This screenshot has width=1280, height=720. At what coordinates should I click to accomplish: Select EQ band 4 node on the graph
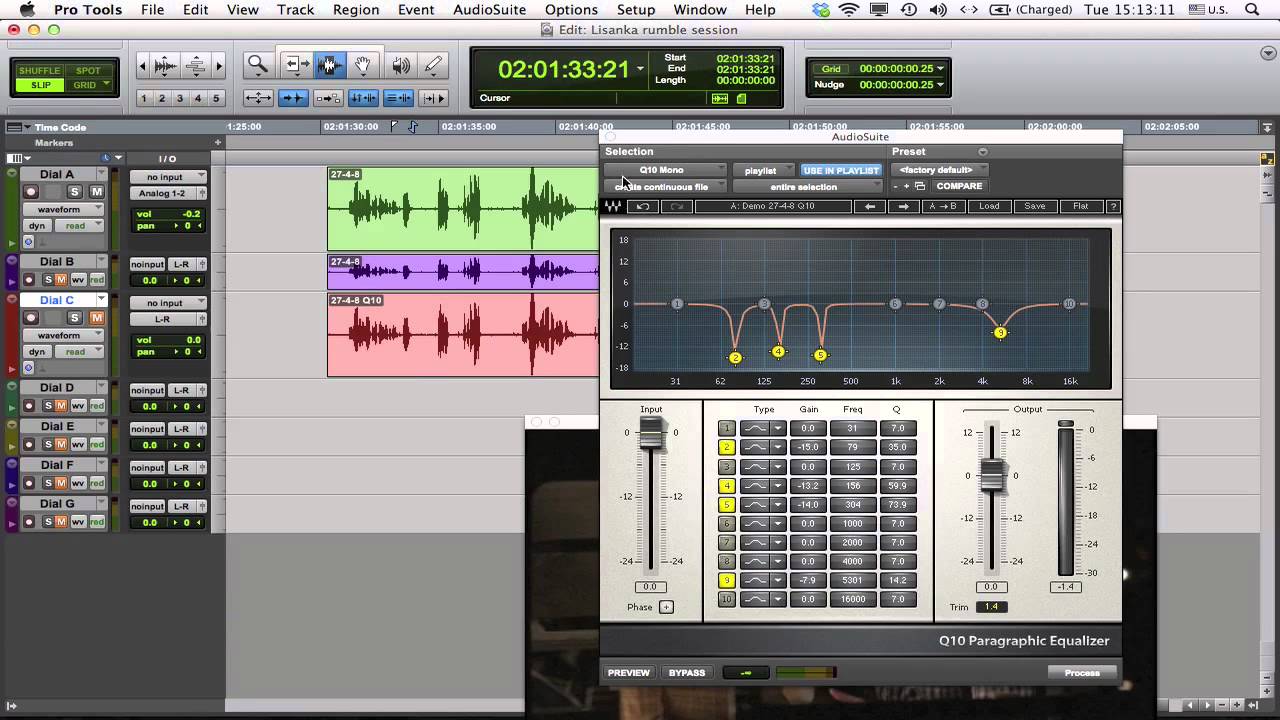[778, 351]
